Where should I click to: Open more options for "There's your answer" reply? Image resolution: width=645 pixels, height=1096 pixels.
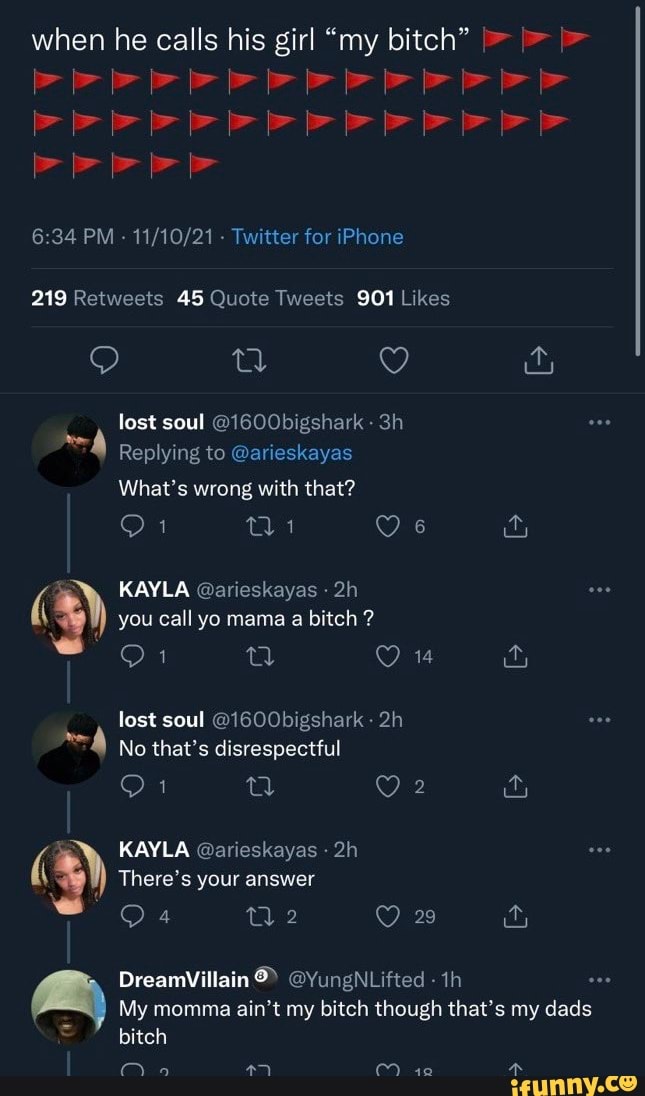pos(600,850)
